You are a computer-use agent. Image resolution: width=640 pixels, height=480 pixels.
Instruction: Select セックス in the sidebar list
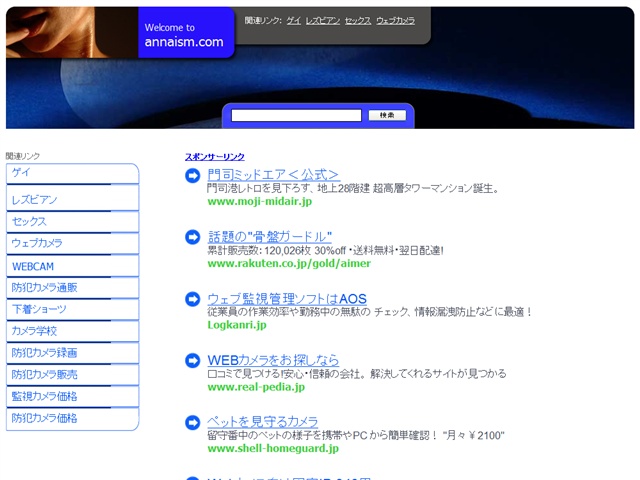(x=73, y=222)
